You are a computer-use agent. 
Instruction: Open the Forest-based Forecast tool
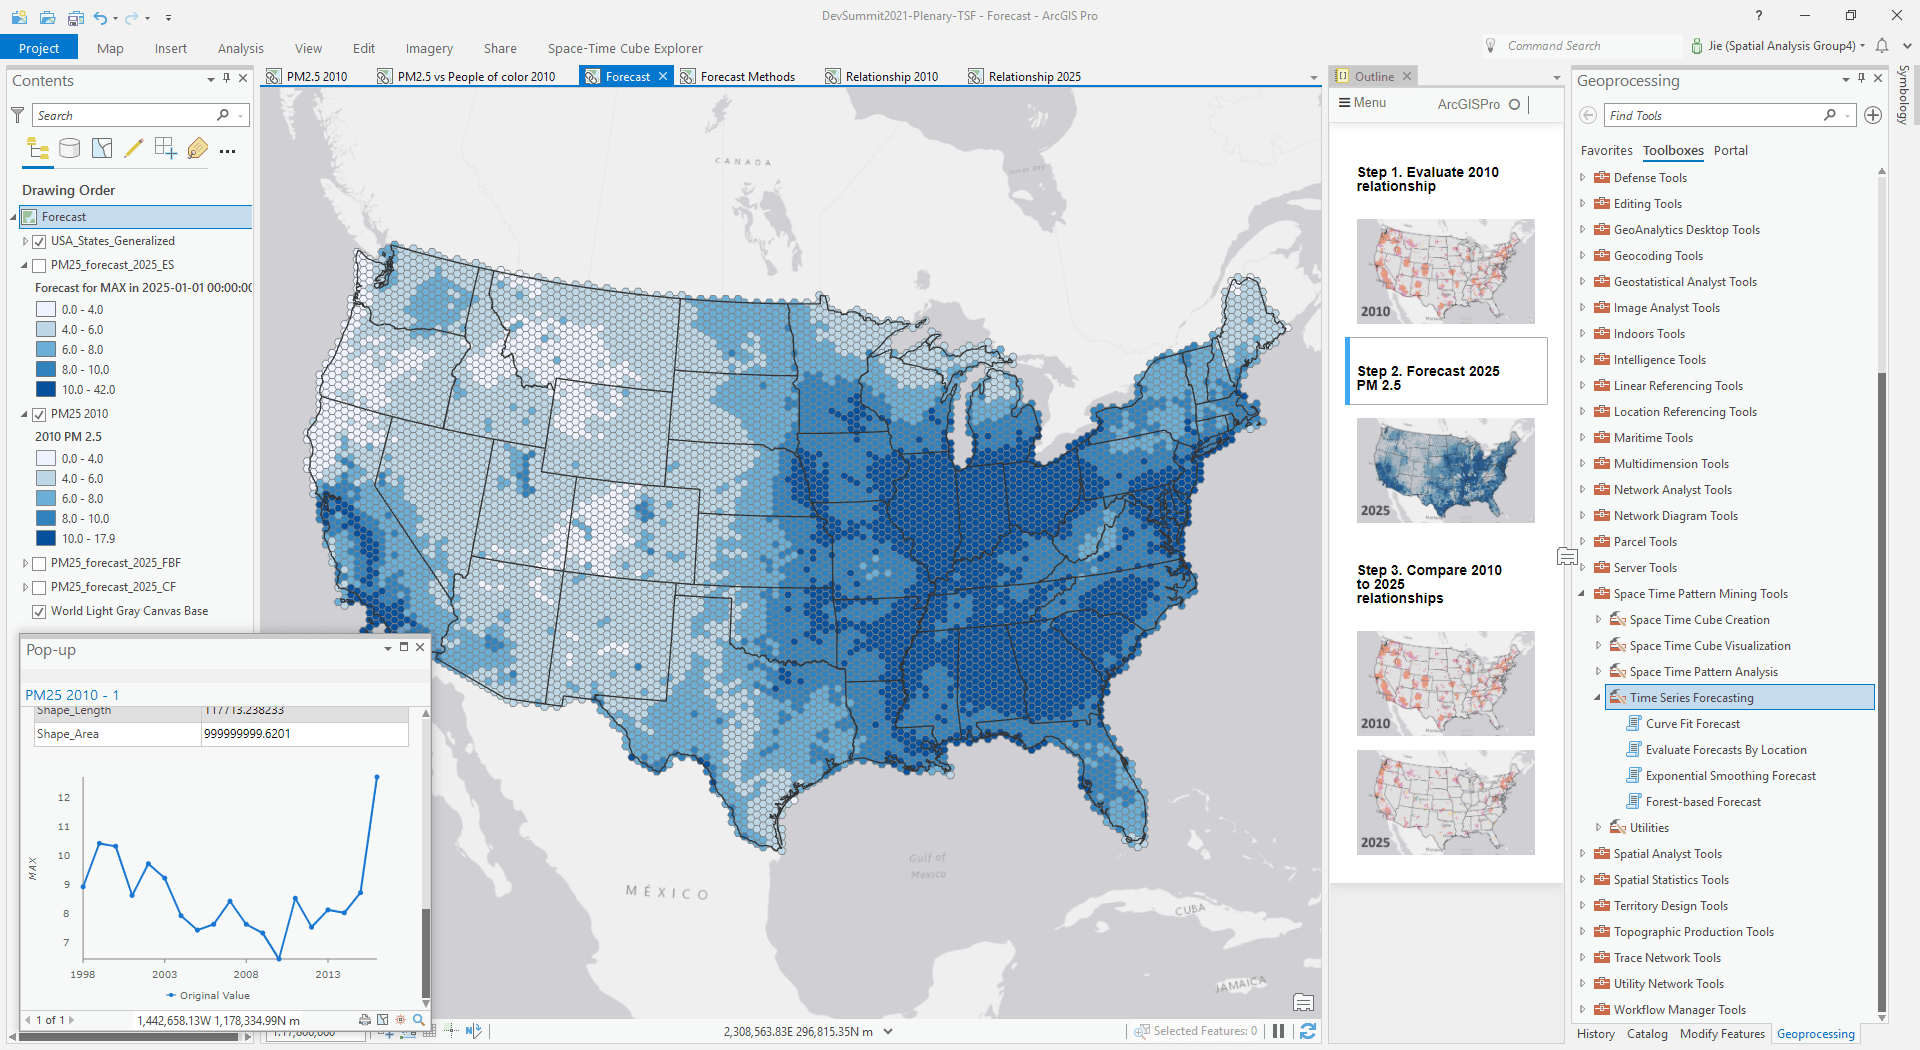click(1703, 802)
